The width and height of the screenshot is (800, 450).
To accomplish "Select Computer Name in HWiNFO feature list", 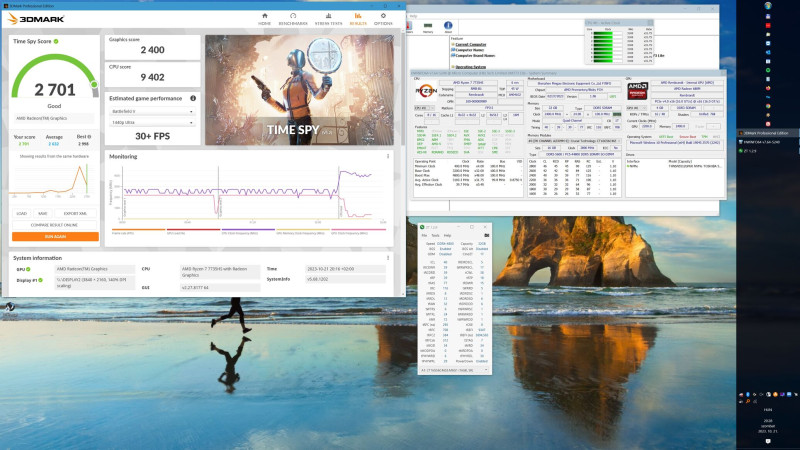I will (x=469, y=50).
